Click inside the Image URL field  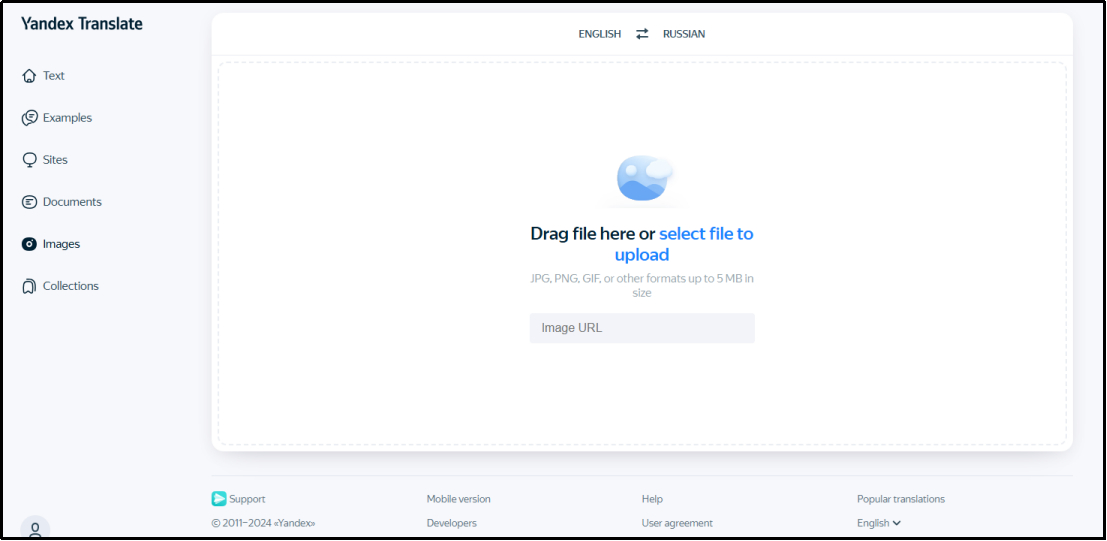[642, 328]
